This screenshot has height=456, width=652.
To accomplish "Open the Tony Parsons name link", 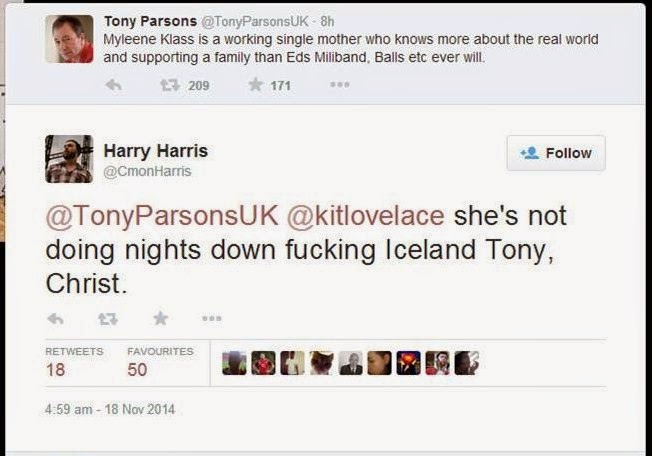I will pos(150,21).
